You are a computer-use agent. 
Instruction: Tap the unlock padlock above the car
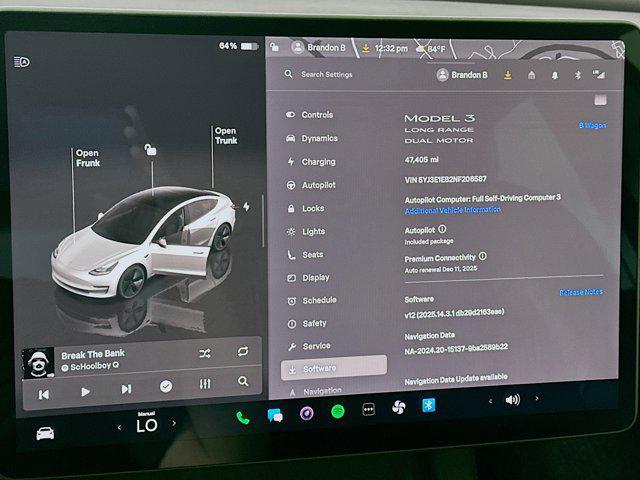[x=150, y=150]
